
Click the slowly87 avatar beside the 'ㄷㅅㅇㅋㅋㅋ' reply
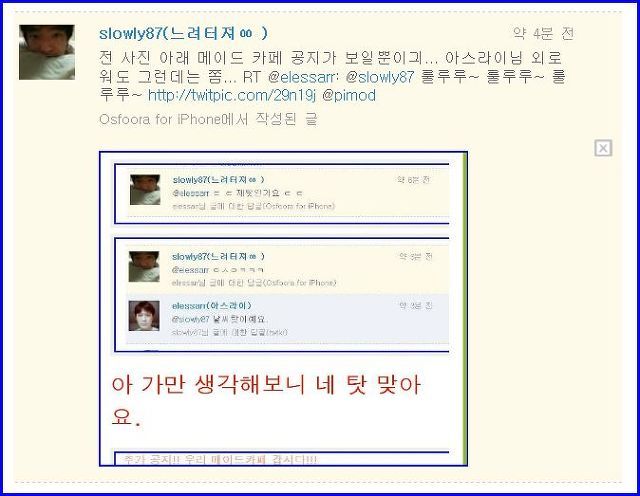point(144,267)
